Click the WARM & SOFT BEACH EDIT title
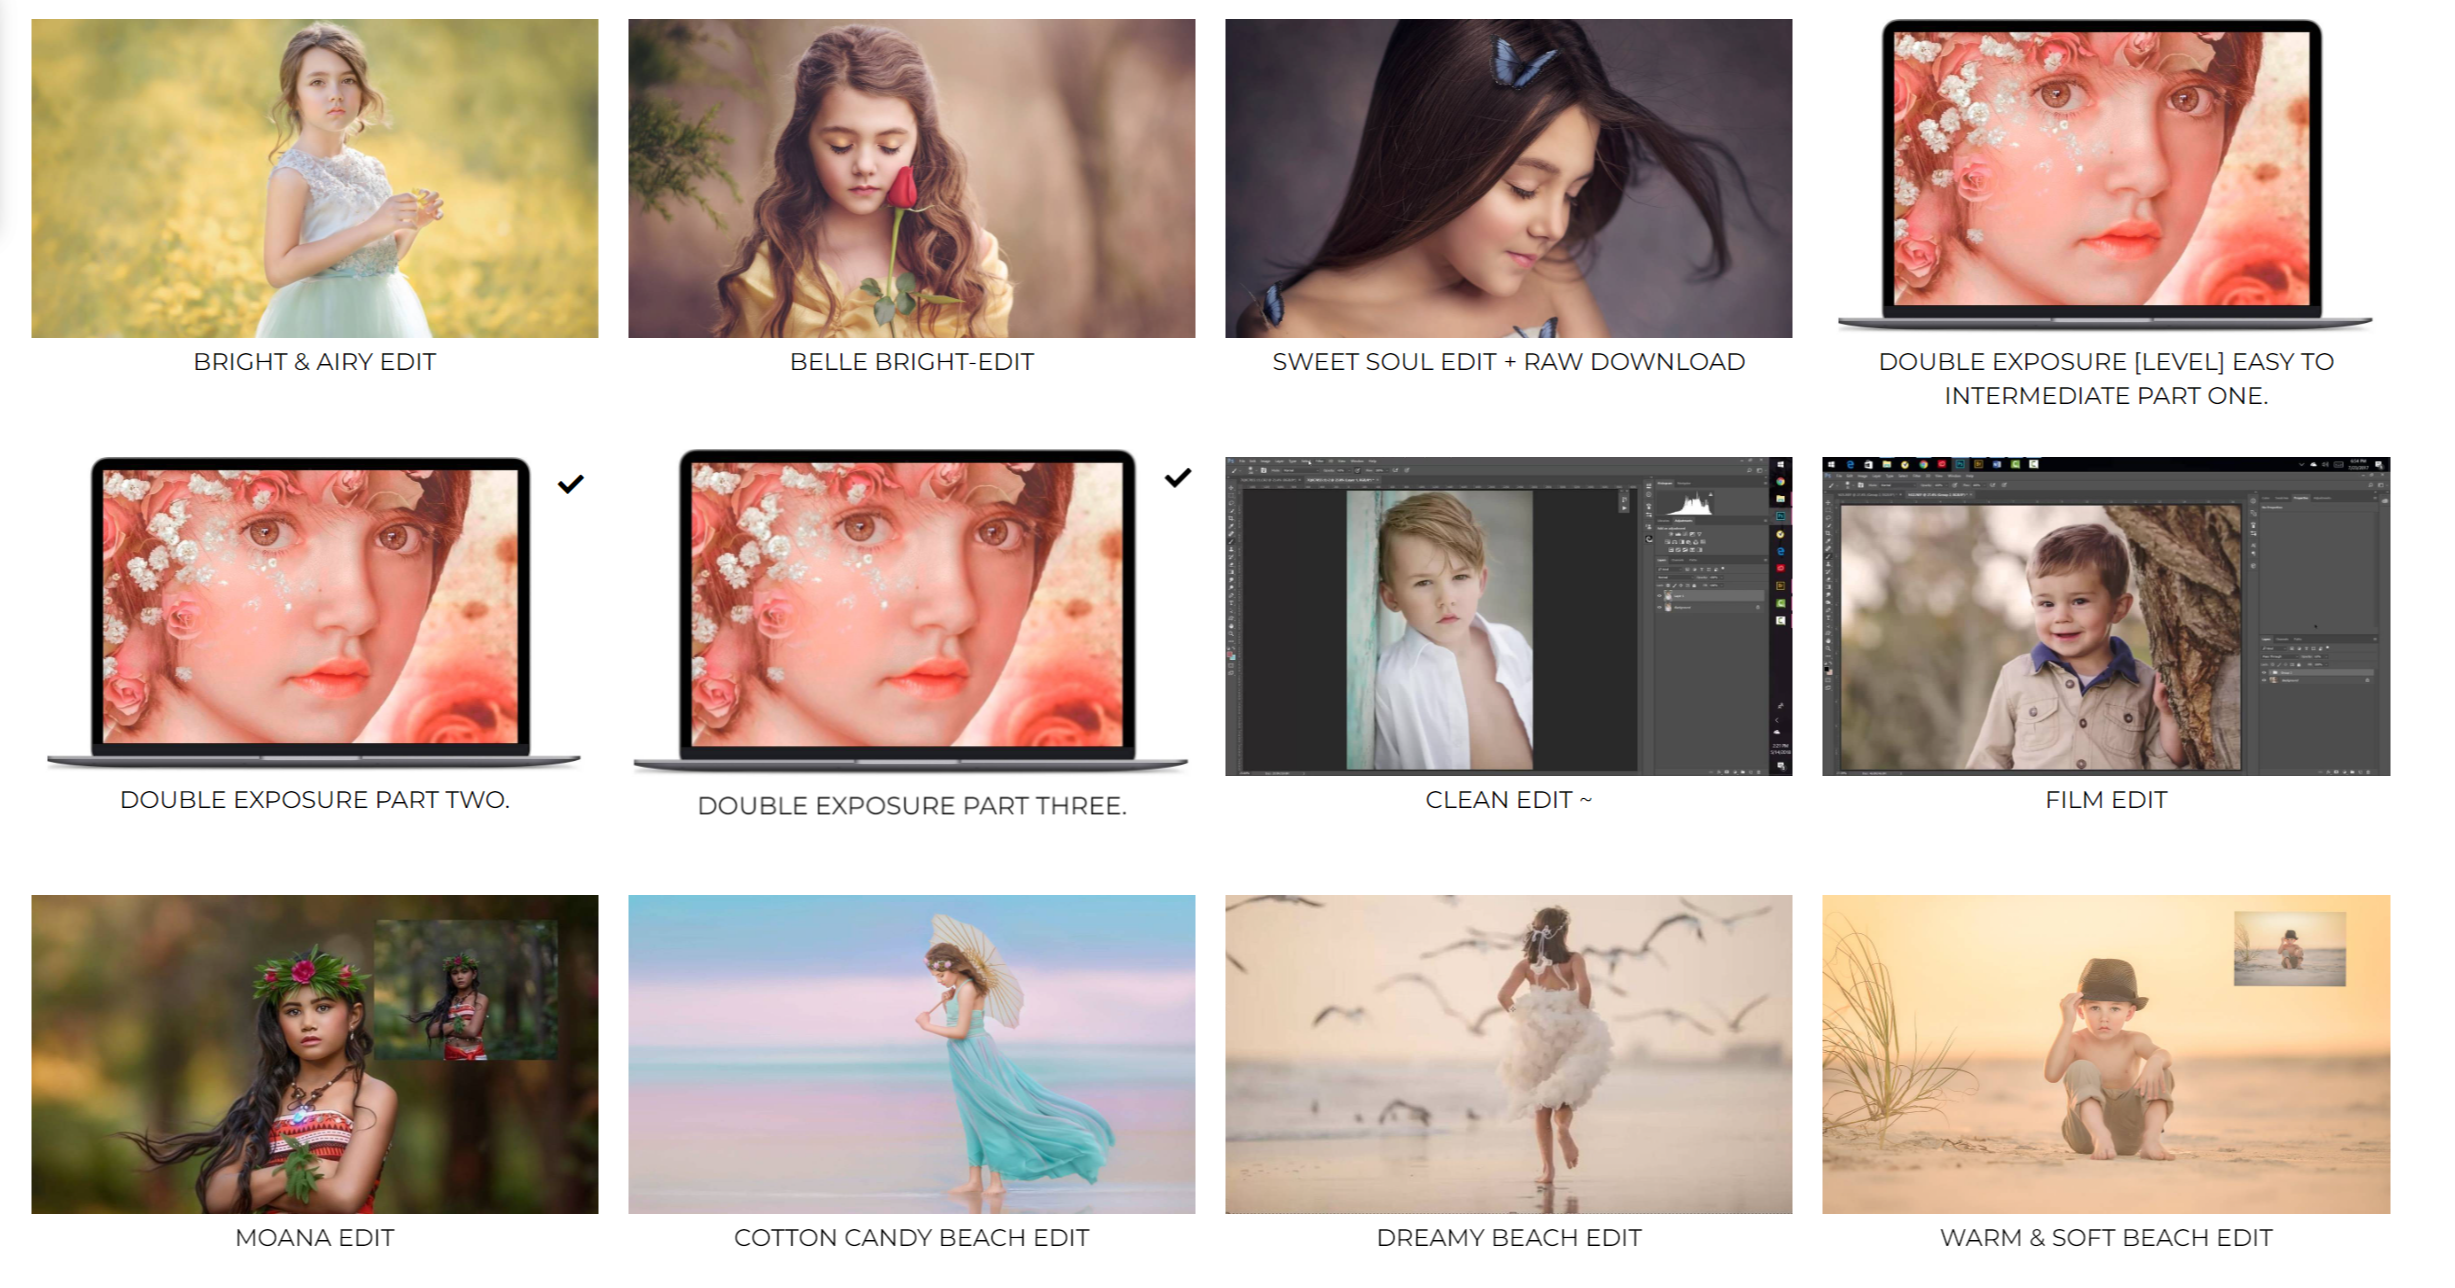2455x1288 pixels. (2105, 1238)
